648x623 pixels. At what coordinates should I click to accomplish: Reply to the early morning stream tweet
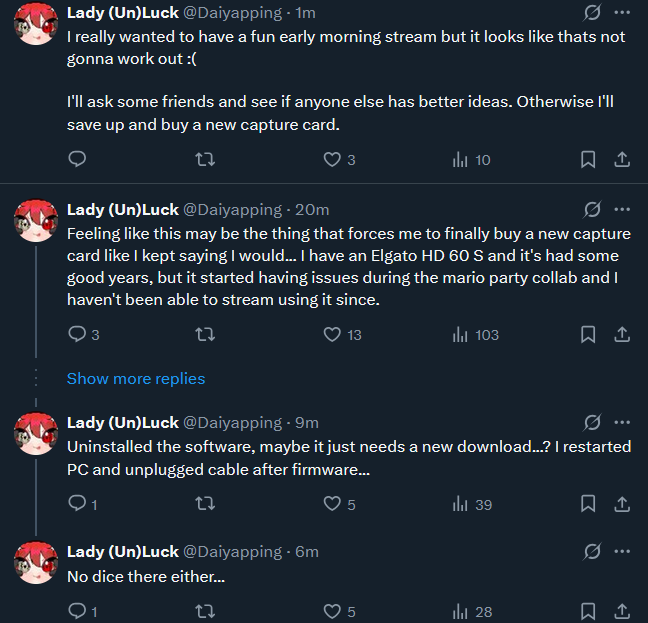[77, 160]
